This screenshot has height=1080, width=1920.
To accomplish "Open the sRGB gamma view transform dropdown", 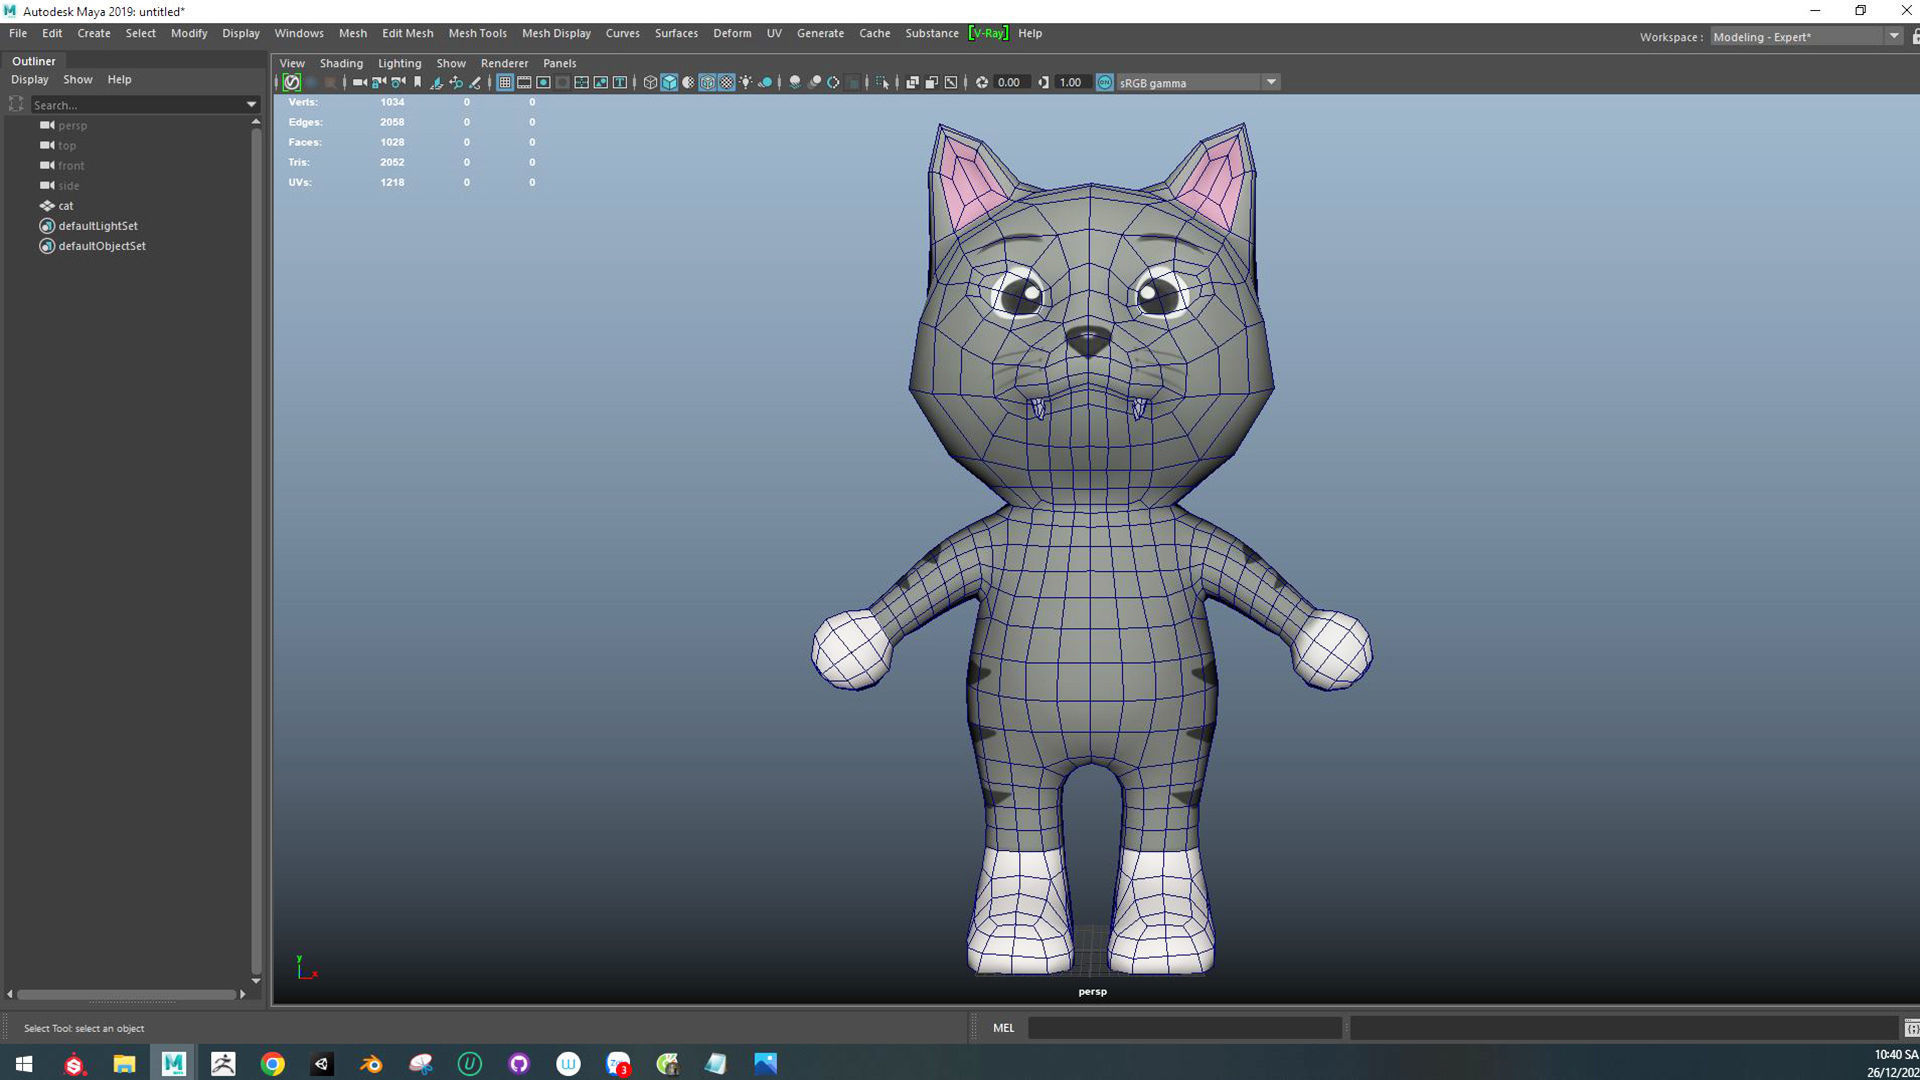I will 1271,82.
